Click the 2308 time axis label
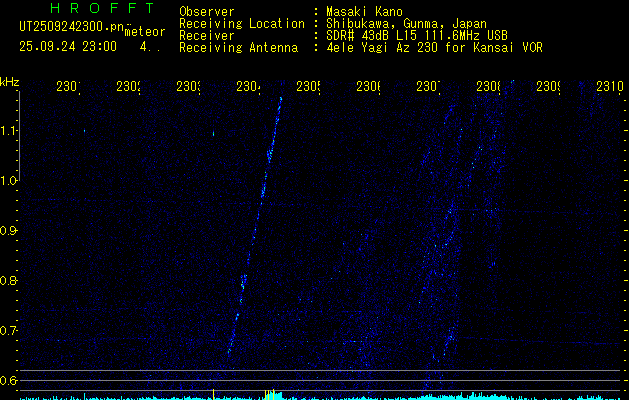This screenshot has height=400, width=629. 488,86
